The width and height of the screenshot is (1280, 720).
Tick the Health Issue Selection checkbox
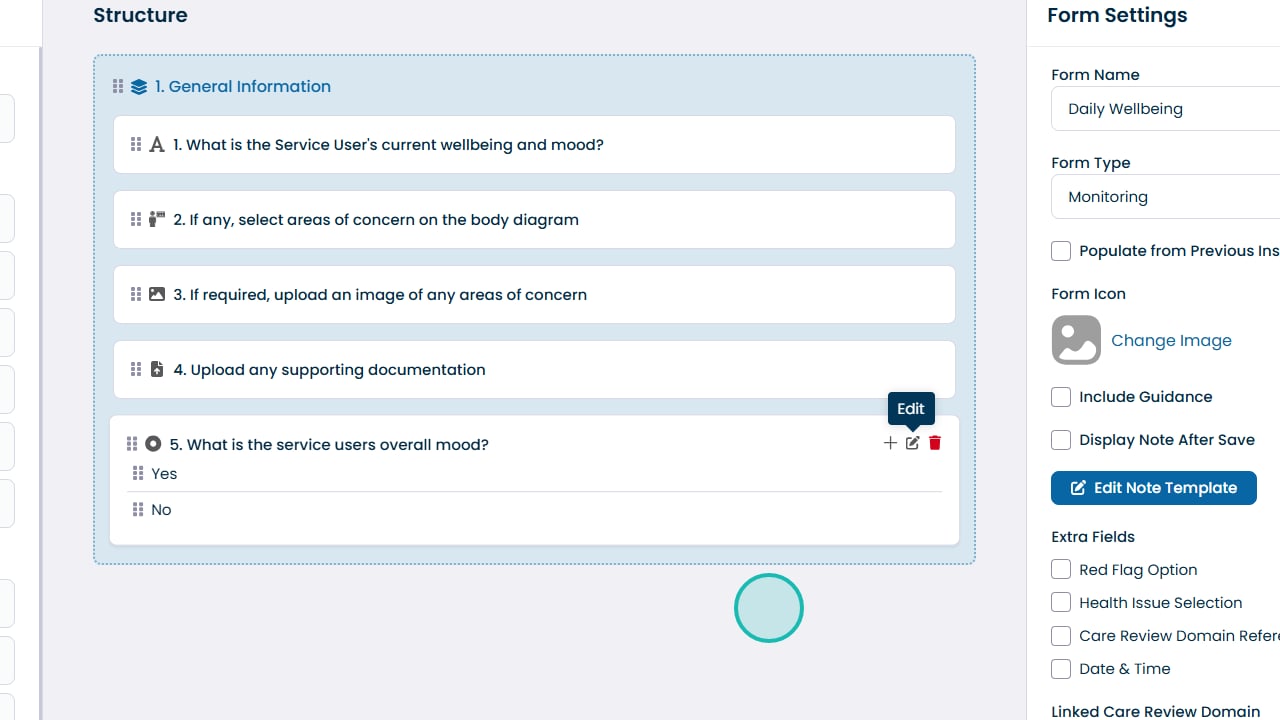[1061, 603]
